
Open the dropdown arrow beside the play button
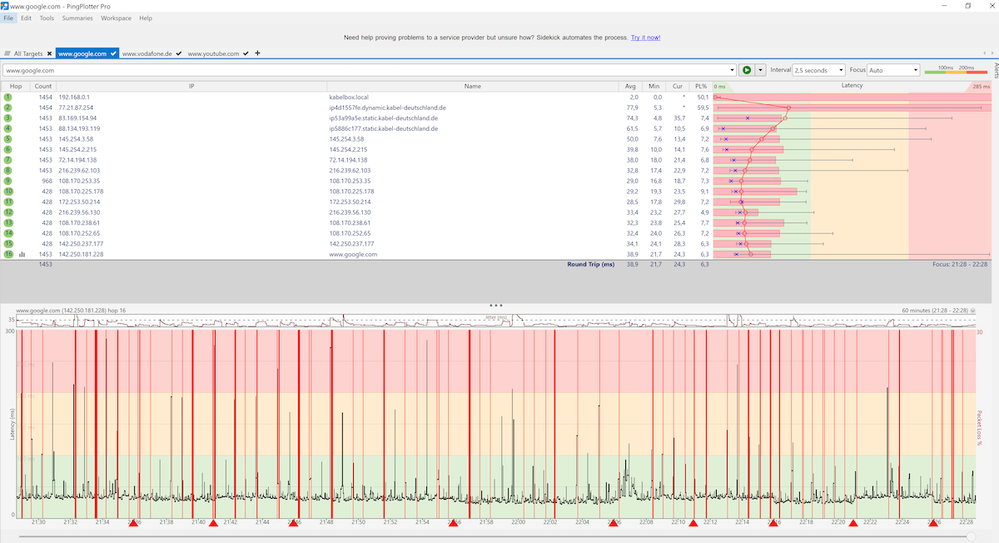tap(759, 70)
